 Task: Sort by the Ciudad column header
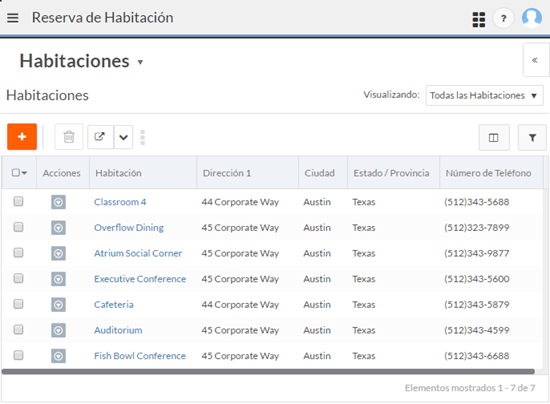click(319, 173)
